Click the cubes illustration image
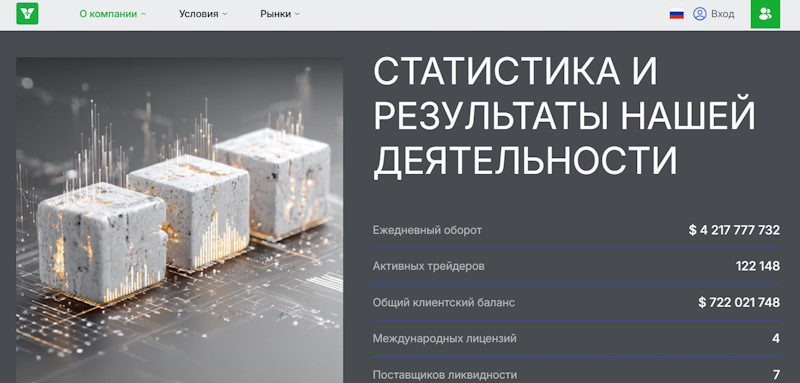The width and height of the screenshot is (800, 383). pyautogui.click(x=180, y=220)
